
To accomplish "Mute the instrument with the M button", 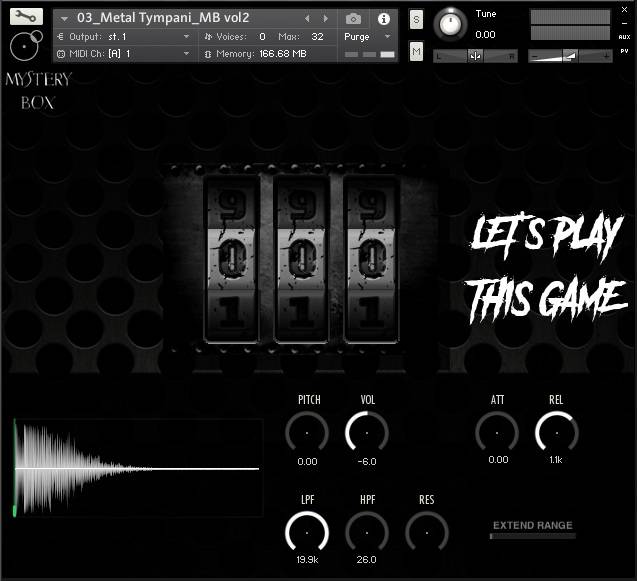I will [x=416, y=51].
